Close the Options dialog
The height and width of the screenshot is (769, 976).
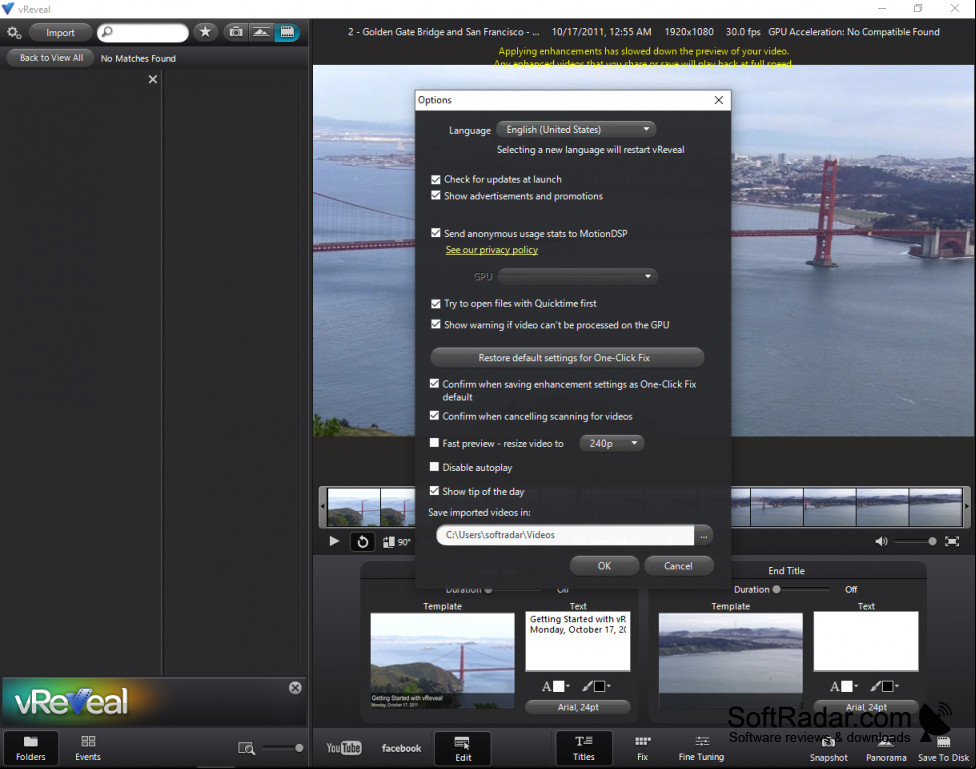[718, 100]
